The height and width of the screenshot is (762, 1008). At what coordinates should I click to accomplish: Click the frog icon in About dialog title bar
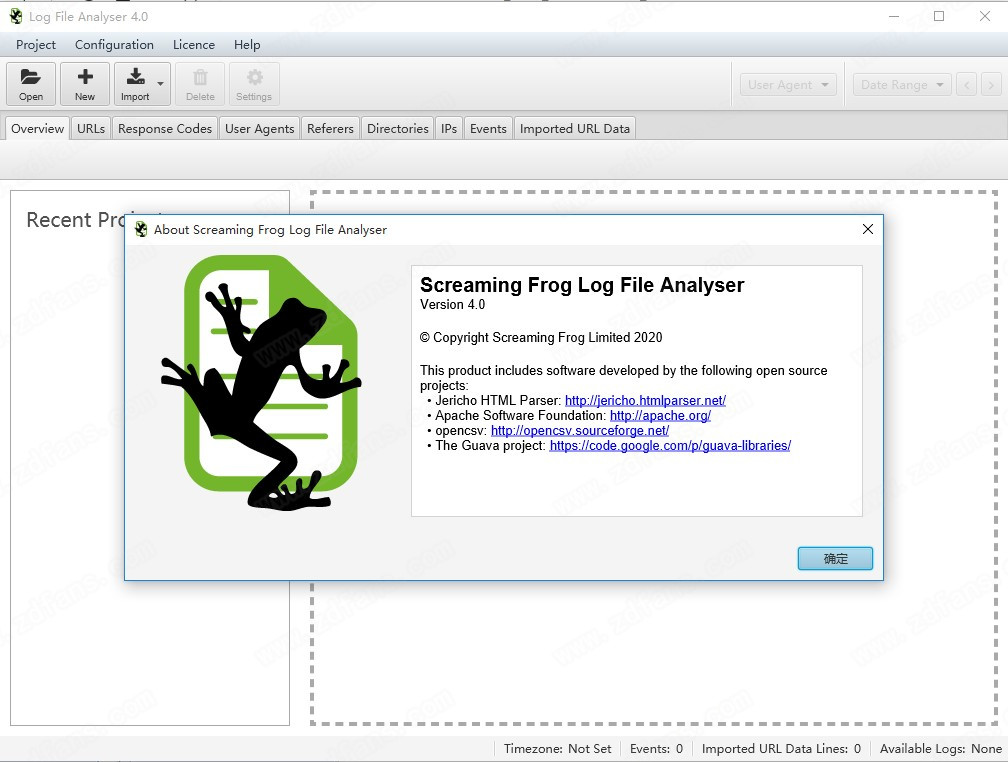(141, 230)
